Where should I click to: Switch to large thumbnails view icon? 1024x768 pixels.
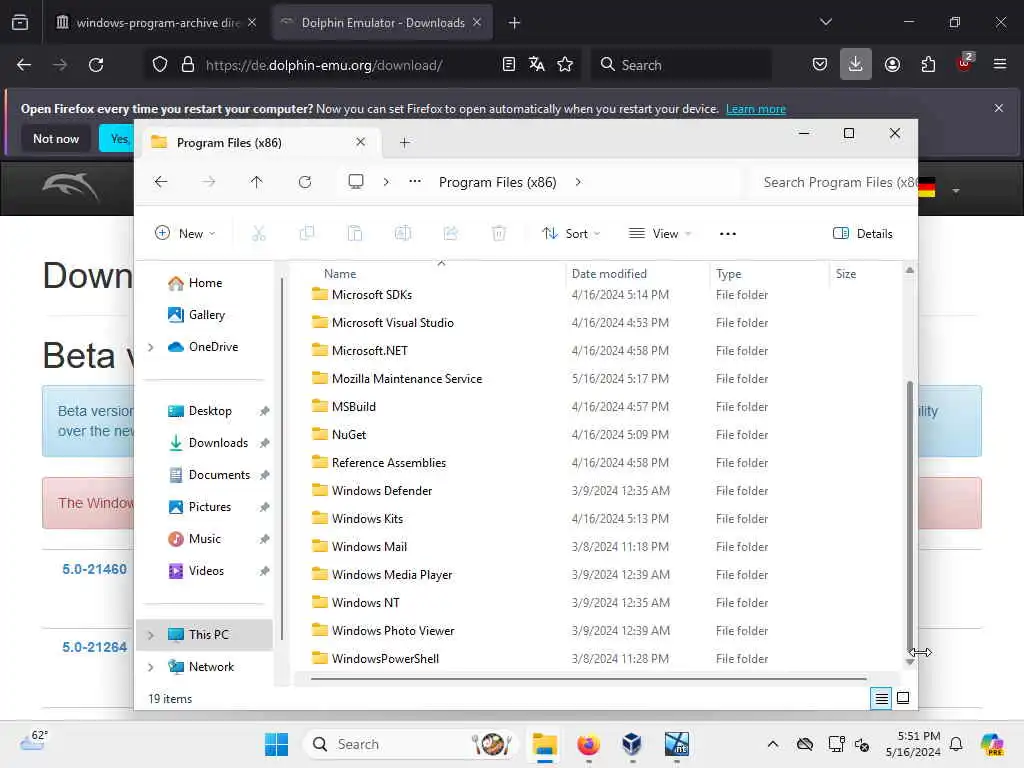pos(903,698)
